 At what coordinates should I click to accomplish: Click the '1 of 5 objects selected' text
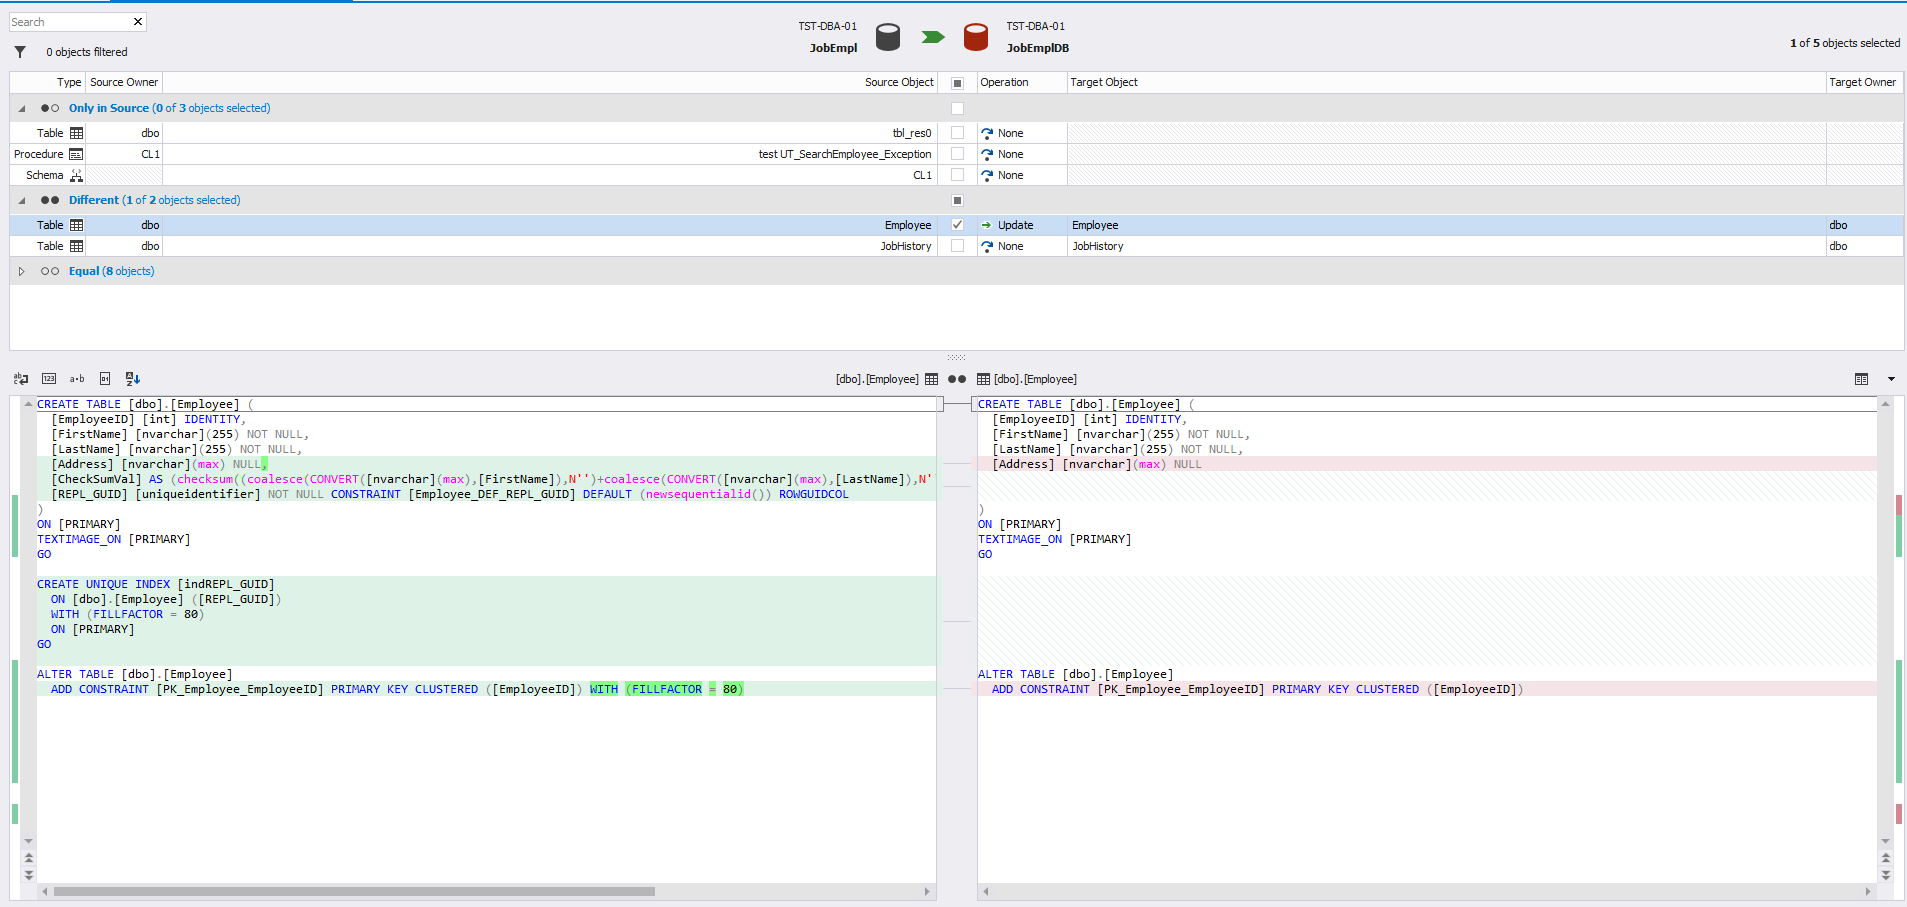(1845, 43)
